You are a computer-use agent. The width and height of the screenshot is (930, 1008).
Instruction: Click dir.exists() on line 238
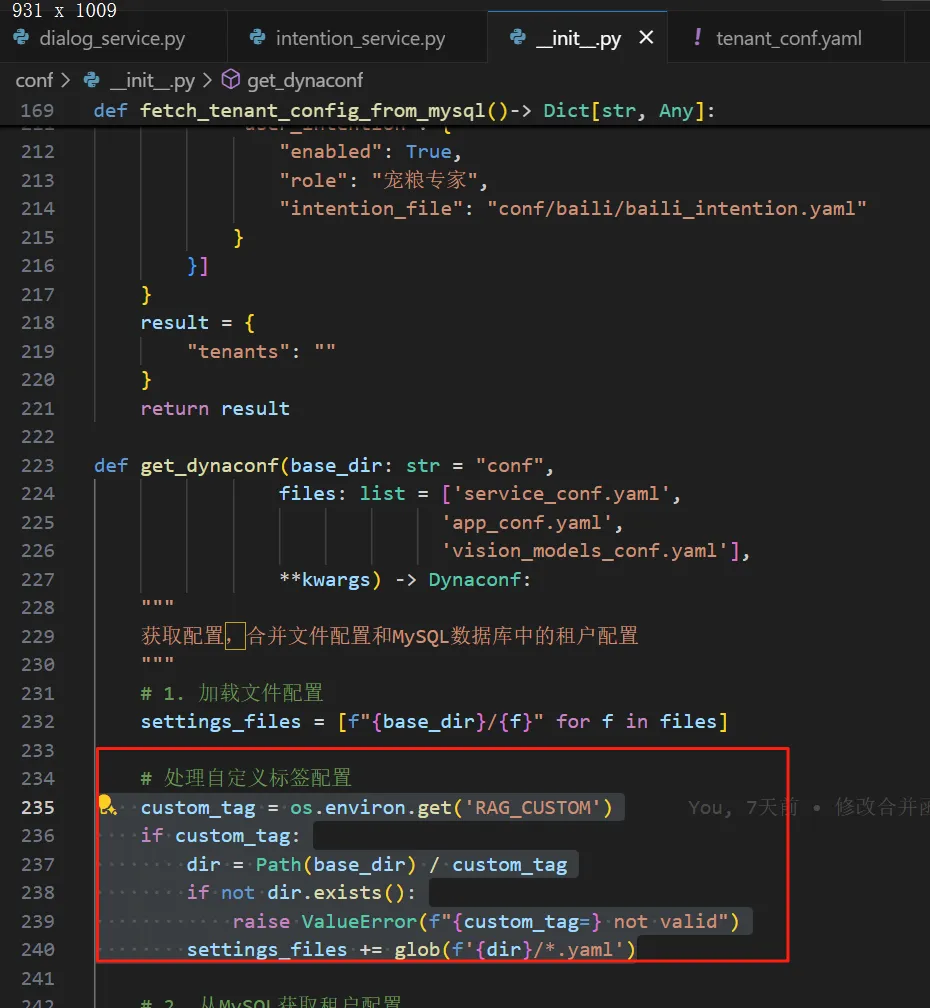[335, 893]
